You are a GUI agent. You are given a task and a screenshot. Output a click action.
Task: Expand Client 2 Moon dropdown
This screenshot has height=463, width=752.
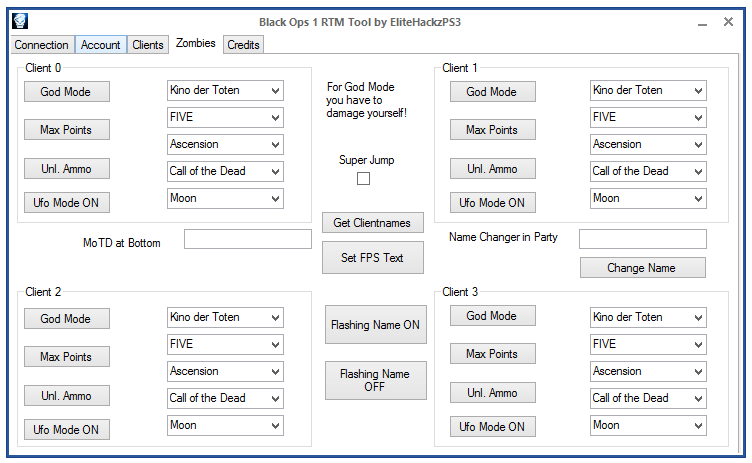coord(225,425)
